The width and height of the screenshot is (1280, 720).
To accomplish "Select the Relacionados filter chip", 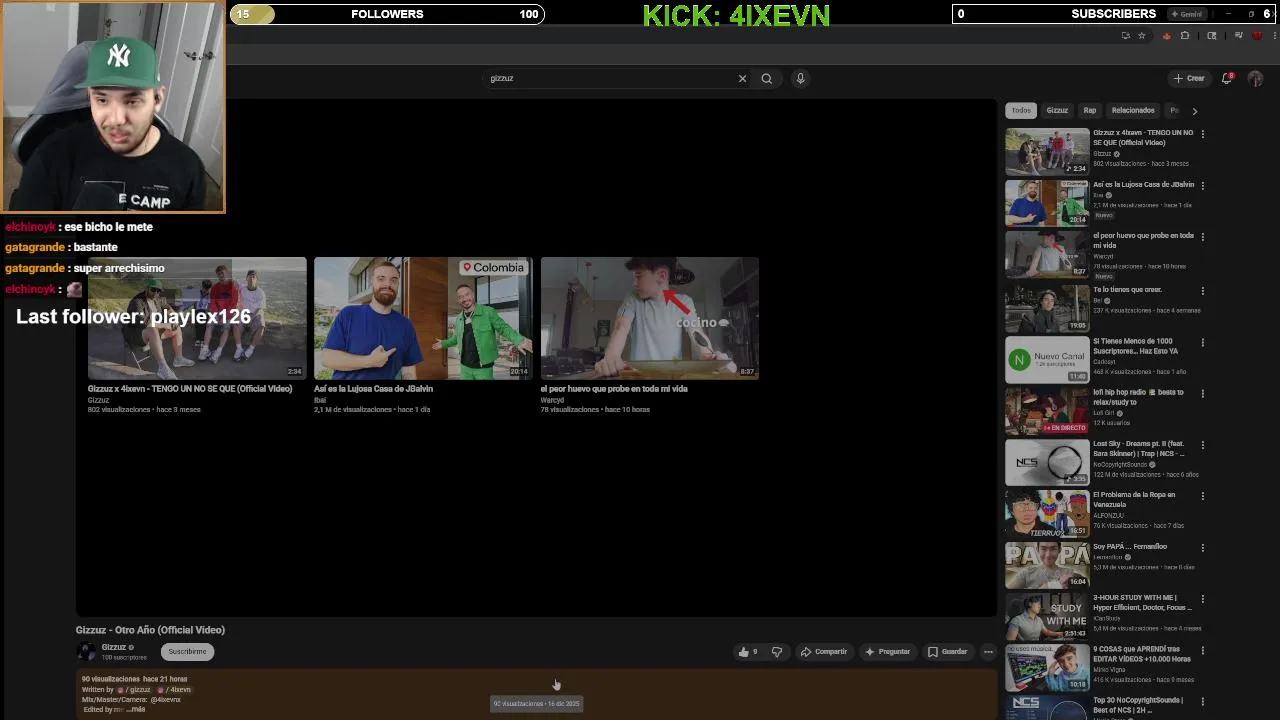I will [x=1133, y=110].
